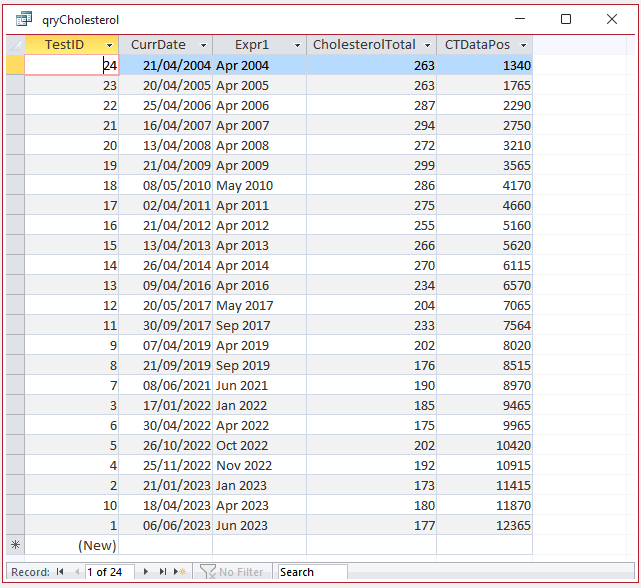Screen dimensions: 641x588
Task: Go to last record navigation button
Action: click(163, 572)
